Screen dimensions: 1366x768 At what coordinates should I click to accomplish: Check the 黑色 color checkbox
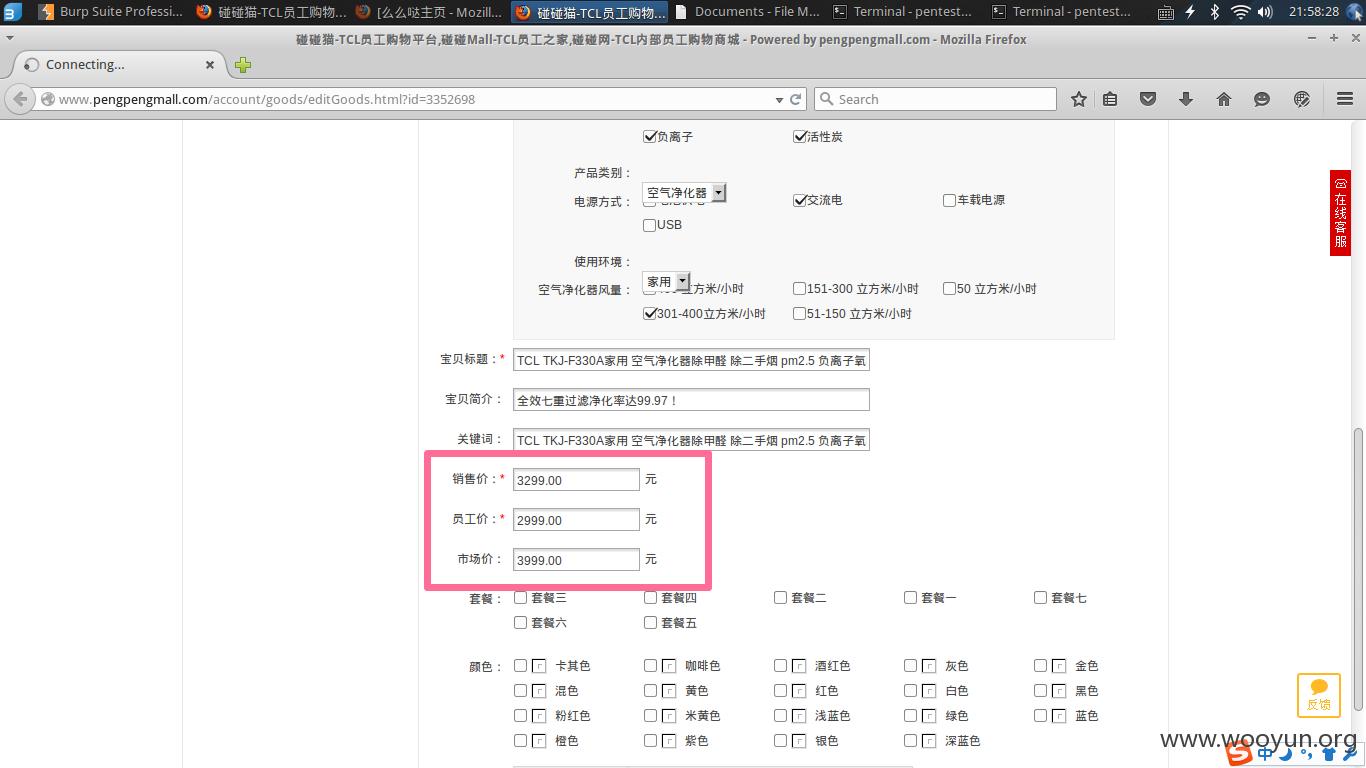click(x=1040, y=690)
